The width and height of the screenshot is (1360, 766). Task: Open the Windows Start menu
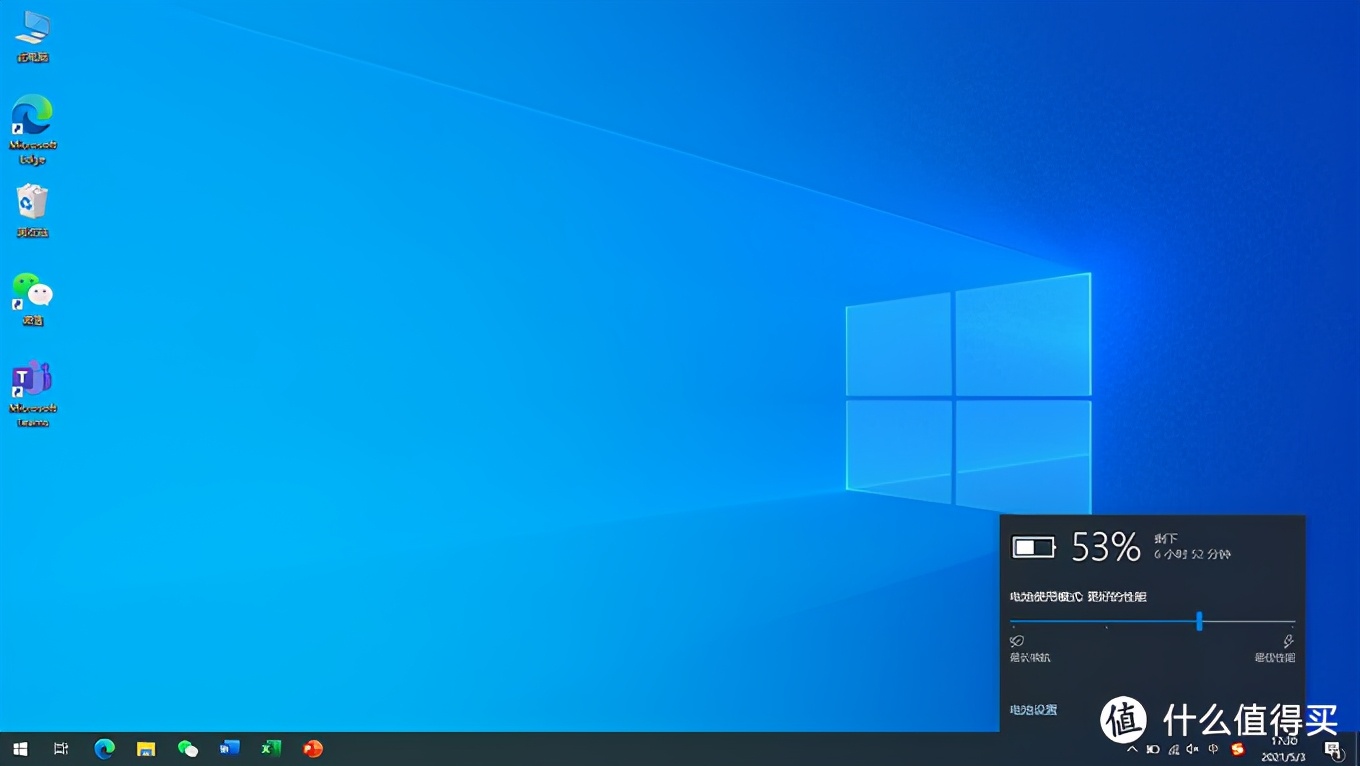[x=20, y=748]
